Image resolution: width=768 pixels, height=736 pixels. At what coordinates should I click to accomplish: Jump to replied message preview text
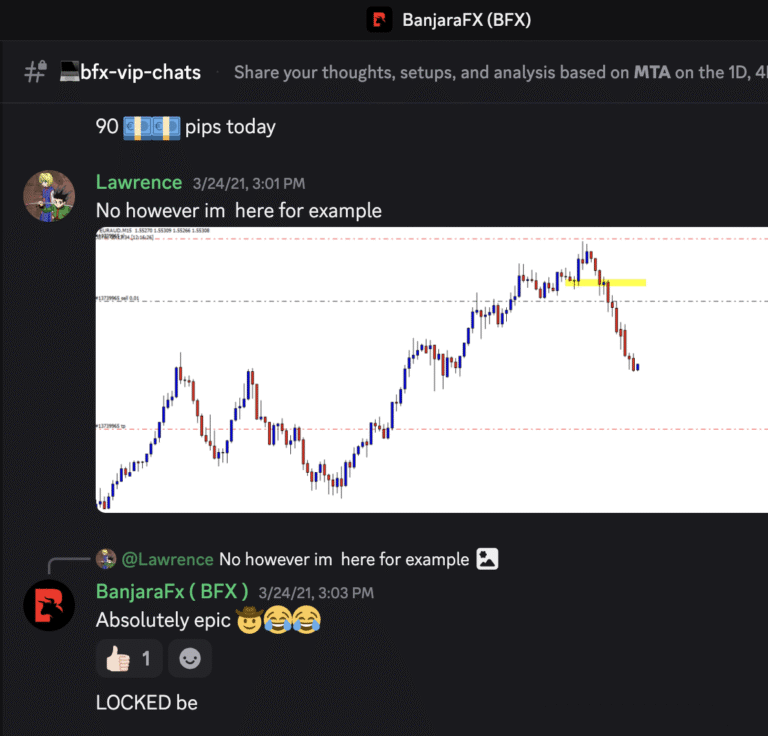click(344, 559)
